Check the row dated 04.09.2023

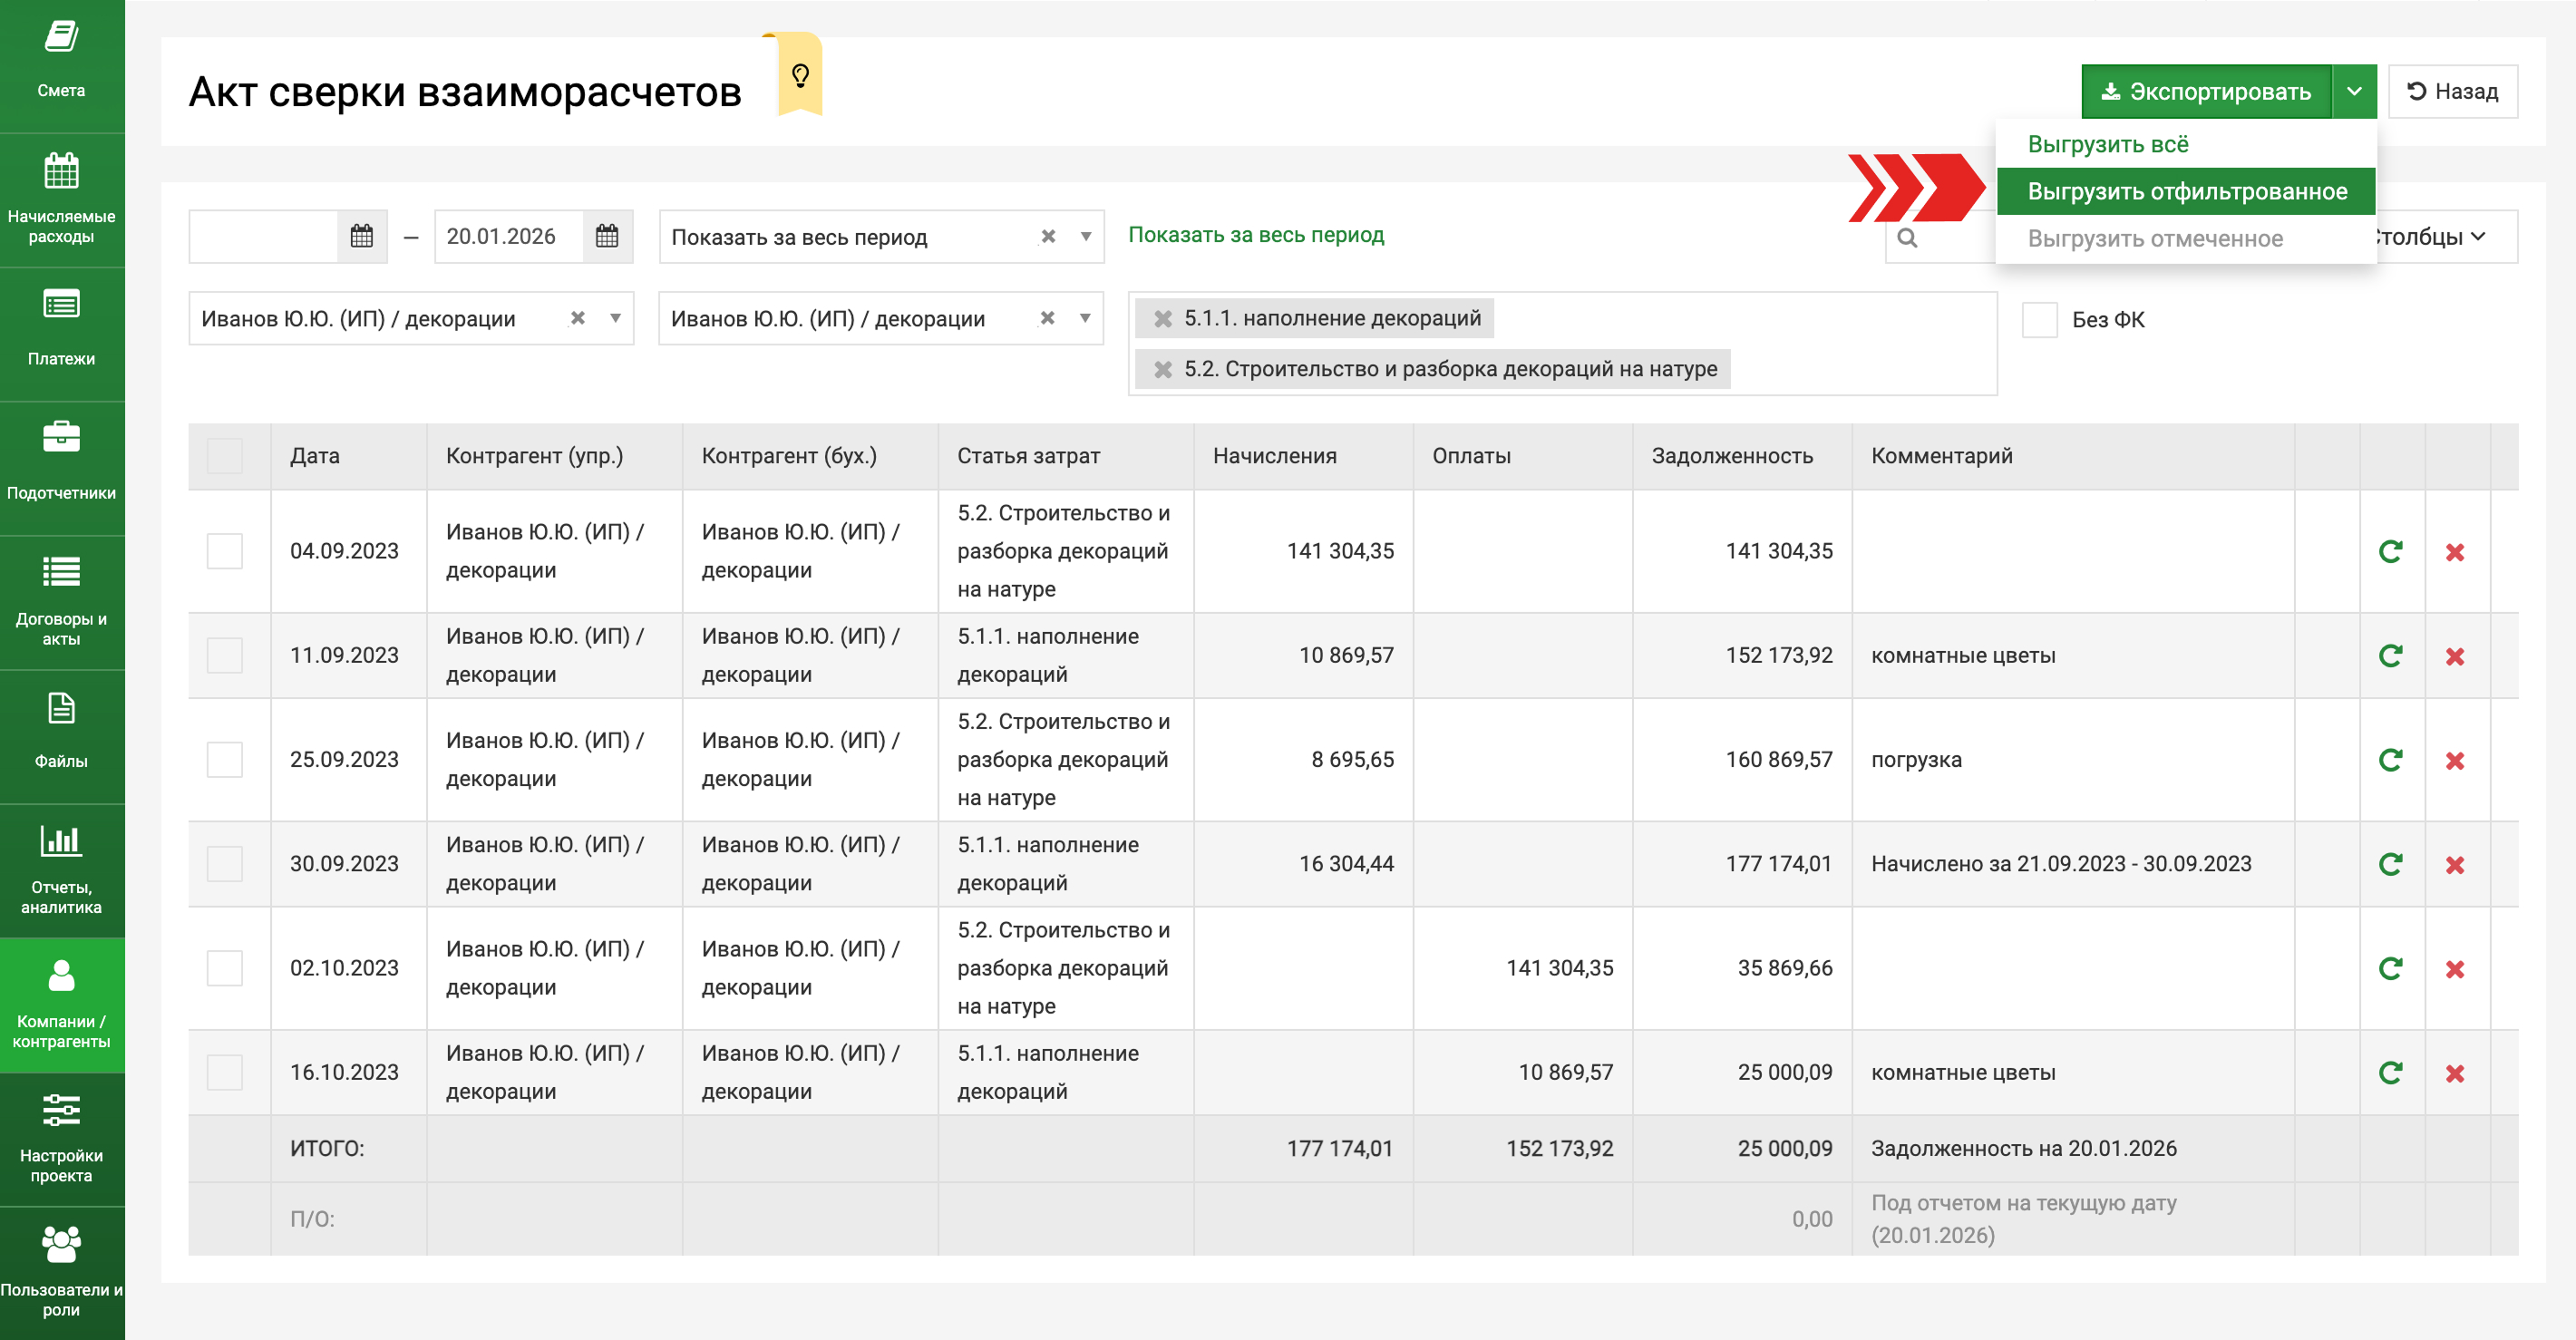(x=224, y=551)
